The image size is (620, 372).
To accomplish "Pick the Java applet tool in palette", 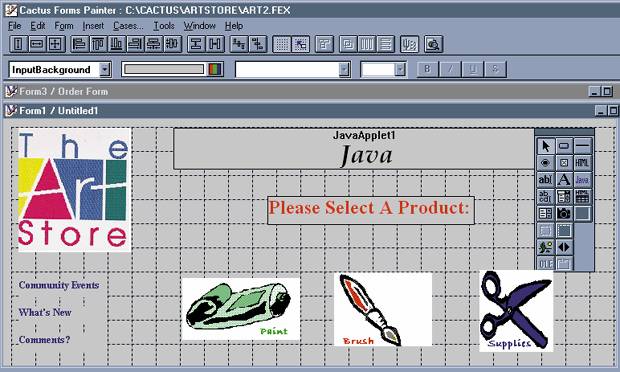I will pyautogui.click(x=582, y=180).
